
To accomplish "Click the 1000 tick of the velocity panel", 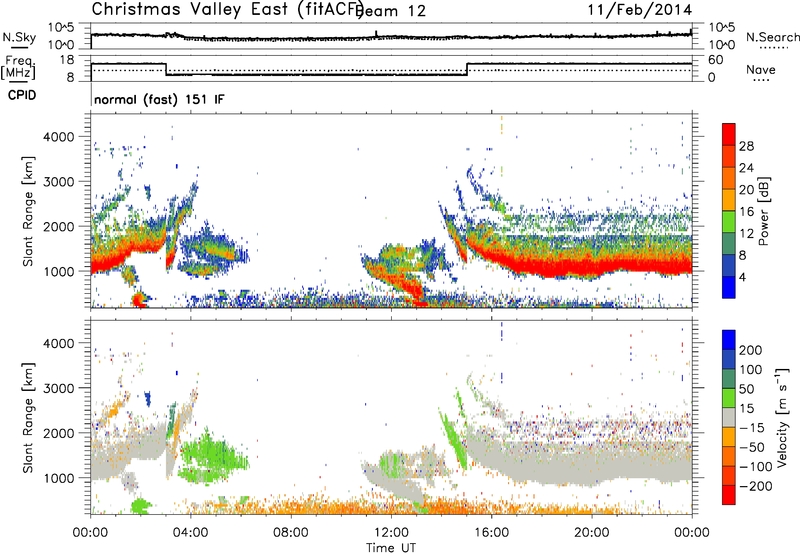I will point(59,478).
